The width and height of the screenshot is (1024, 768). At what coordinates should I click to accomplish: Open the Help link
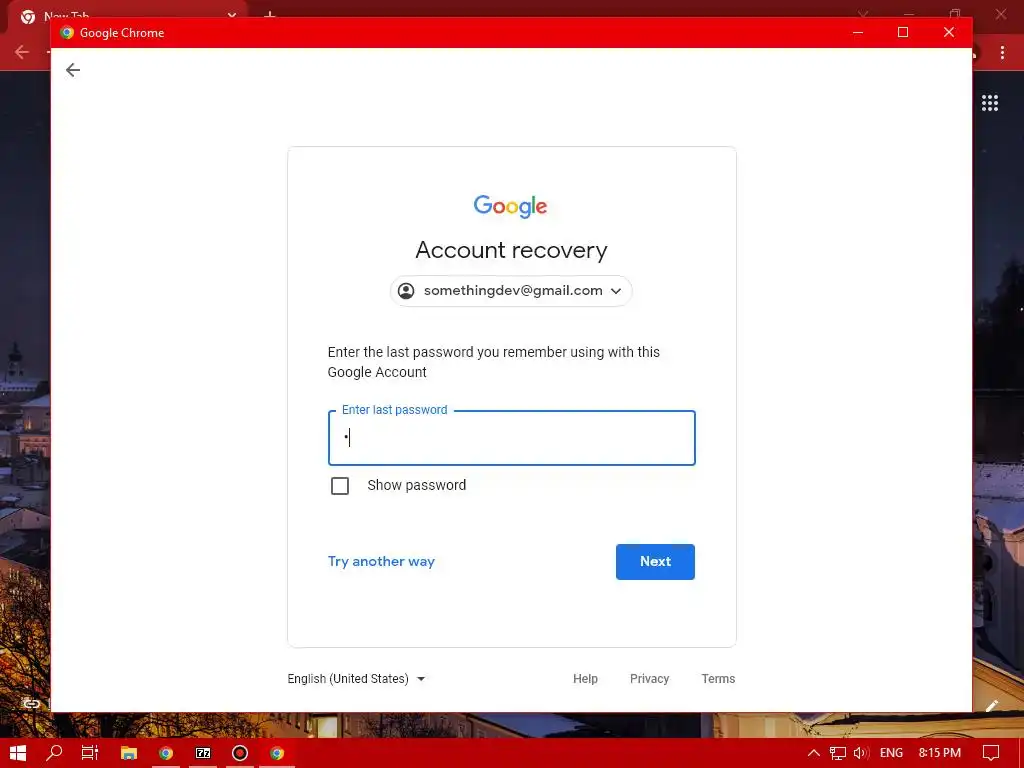pyautogui.click(x=585, y=679)
